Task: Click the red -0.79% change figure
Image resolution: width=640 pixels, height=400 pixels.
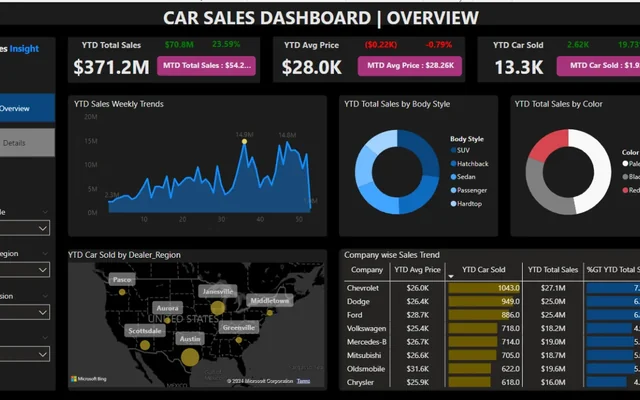Action: (x=439, y=44)
